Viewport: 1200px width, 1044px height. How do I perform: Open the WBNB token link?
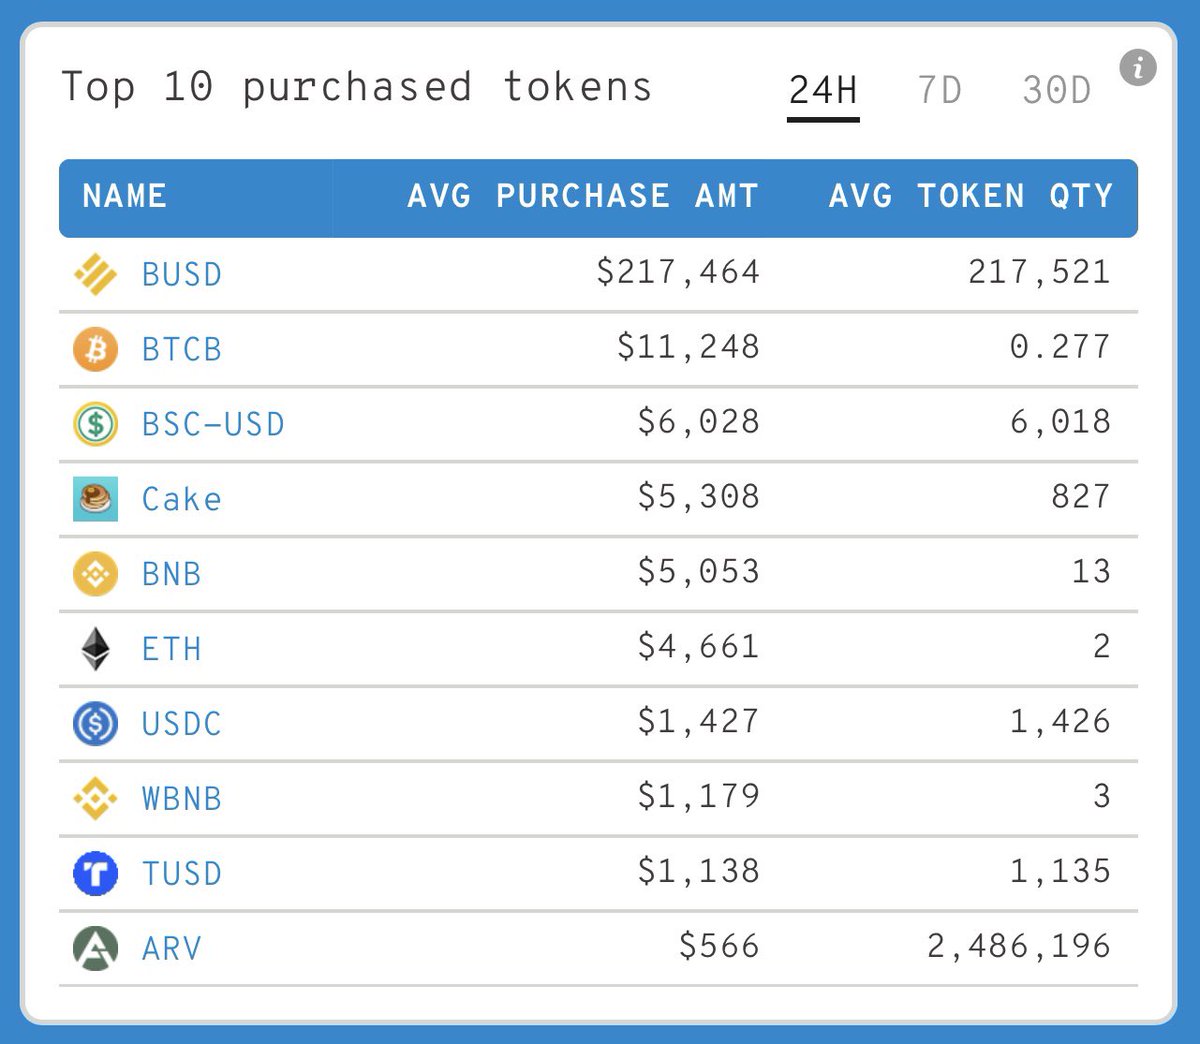click(x=181, y=799)
